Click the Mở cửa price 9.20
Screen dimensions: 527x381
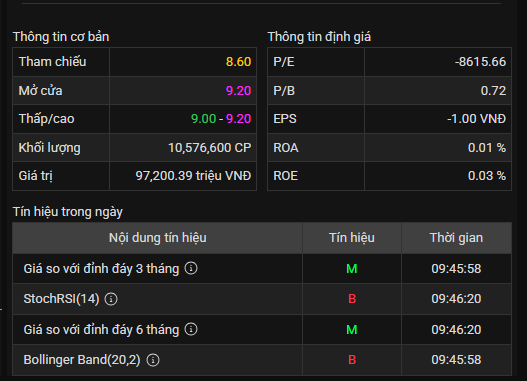[238, 91]
